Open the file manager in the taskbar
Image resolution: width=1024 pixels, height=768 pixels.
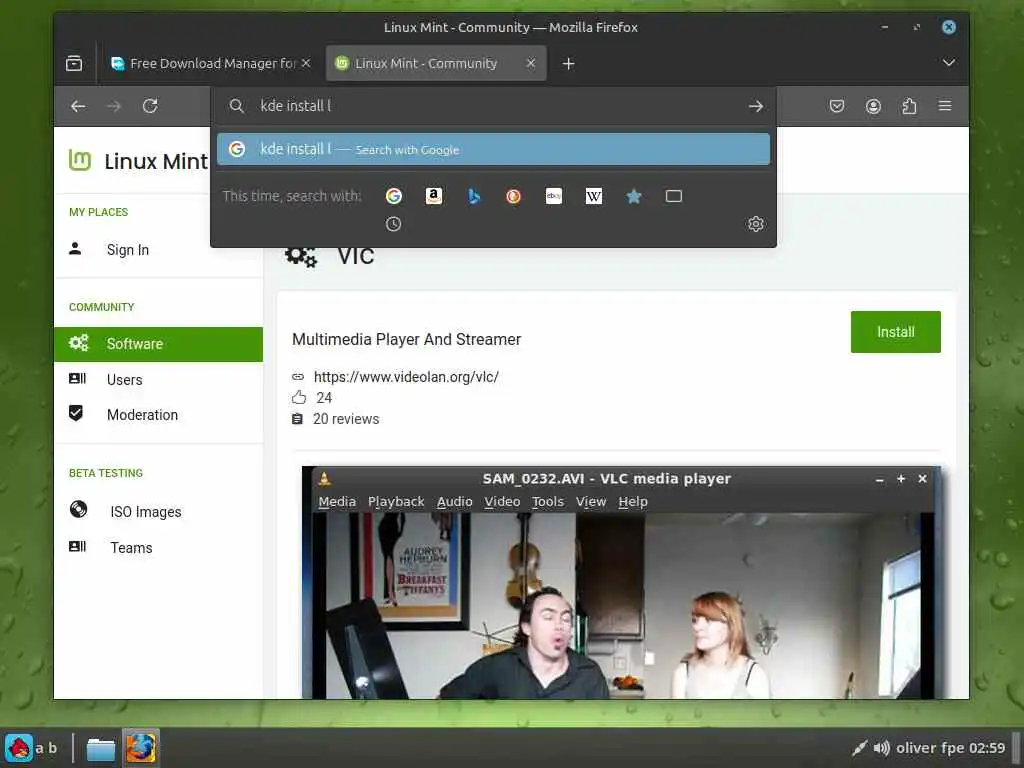point(101,749)
